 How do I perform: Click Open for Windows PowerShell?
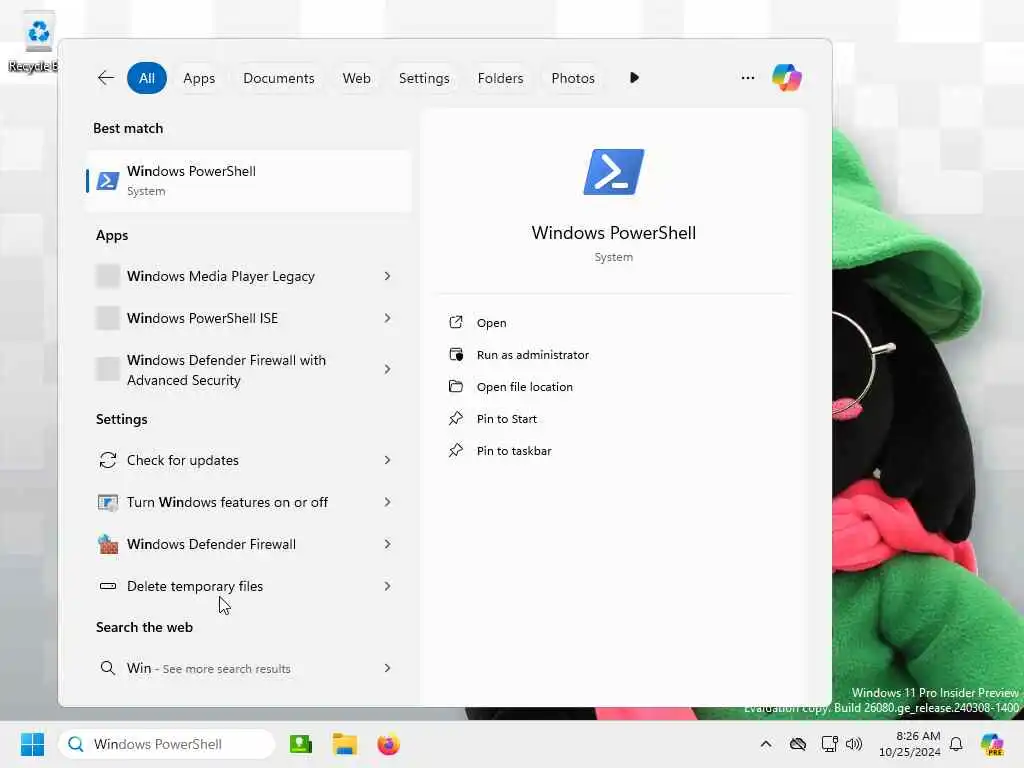click(x=491, y=323)
